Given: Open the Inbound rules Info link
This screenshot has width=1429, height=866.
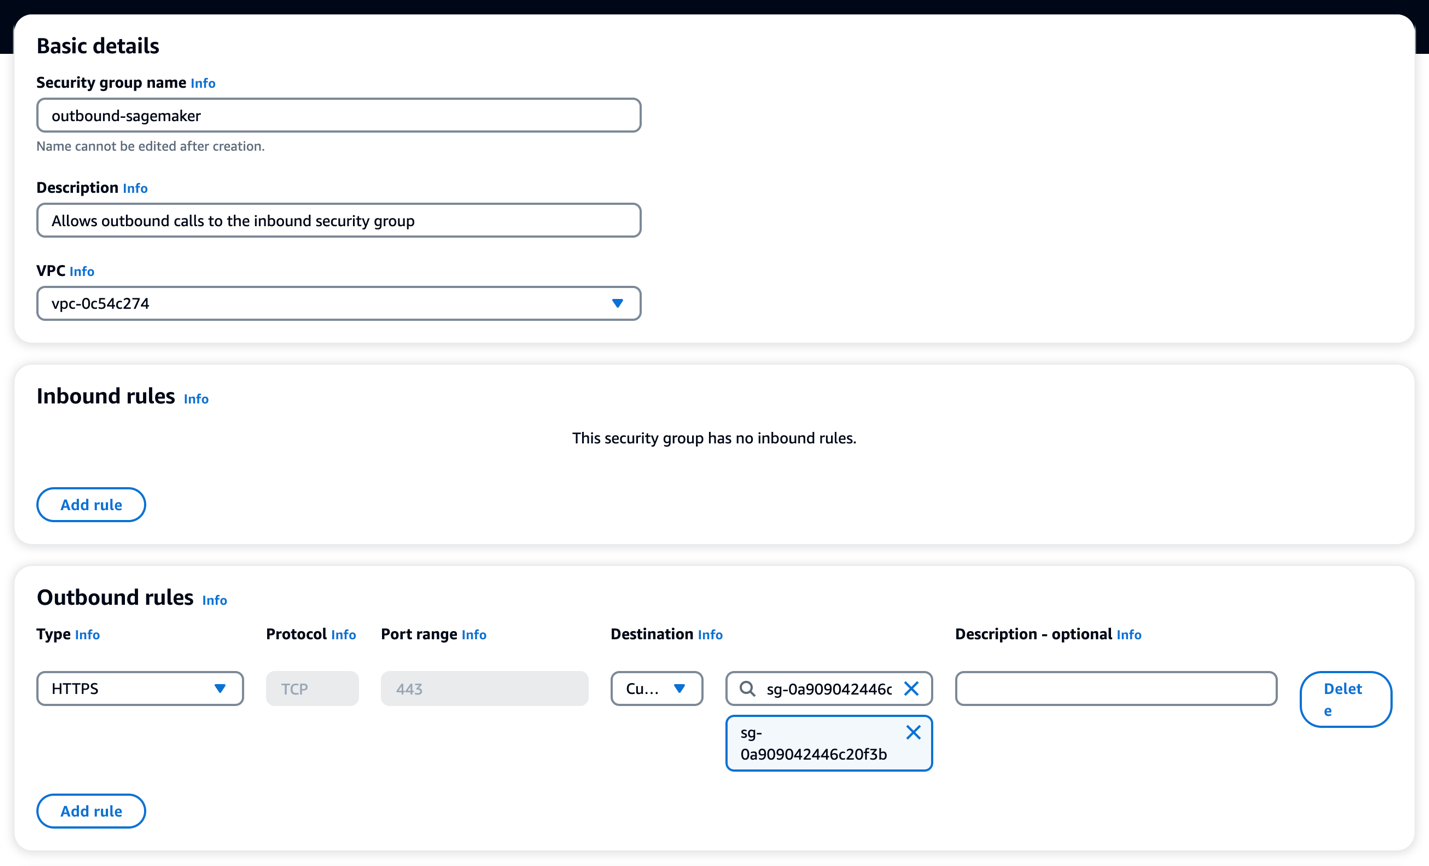Looking at the screenshot, I should [x=196, y=399].
